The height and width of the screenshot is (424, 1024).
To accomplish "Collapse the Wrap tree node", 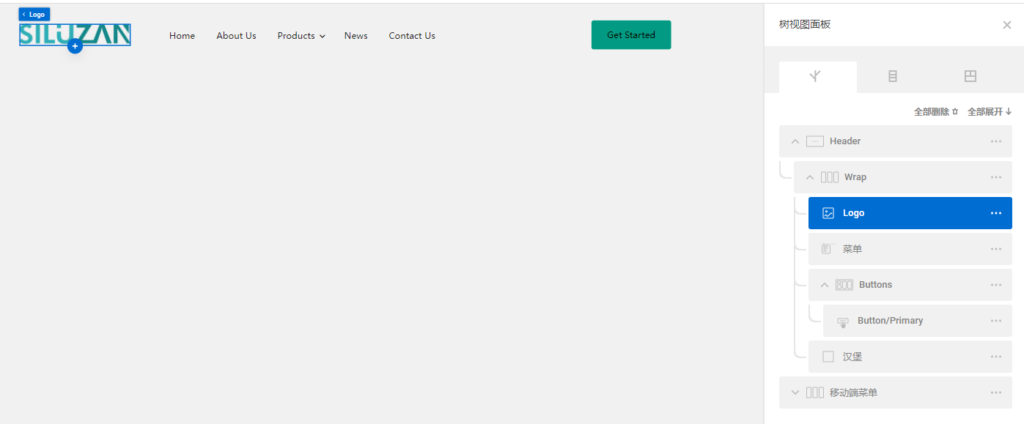I will (x=810, y=177).
